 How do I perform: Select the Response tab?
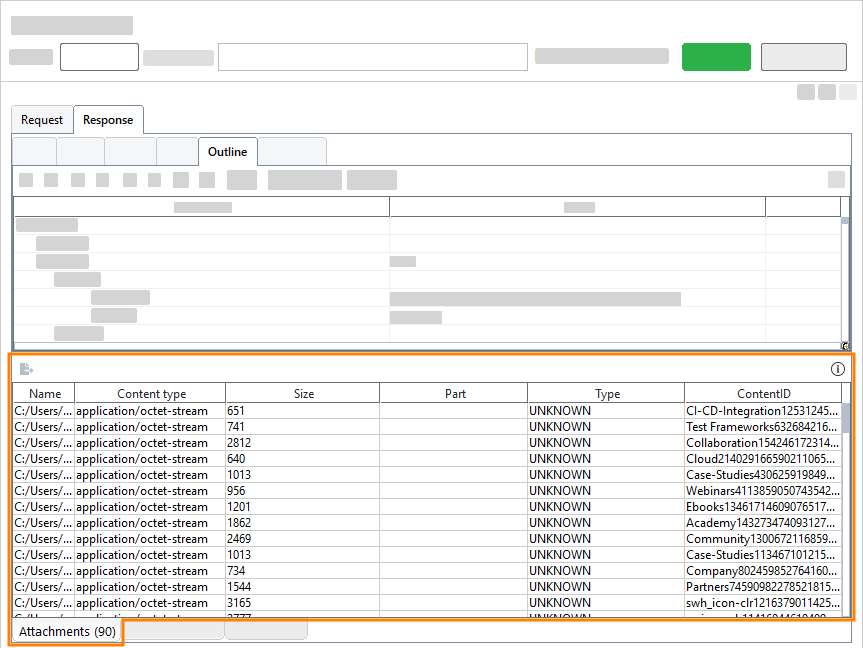tap(108, 120)
